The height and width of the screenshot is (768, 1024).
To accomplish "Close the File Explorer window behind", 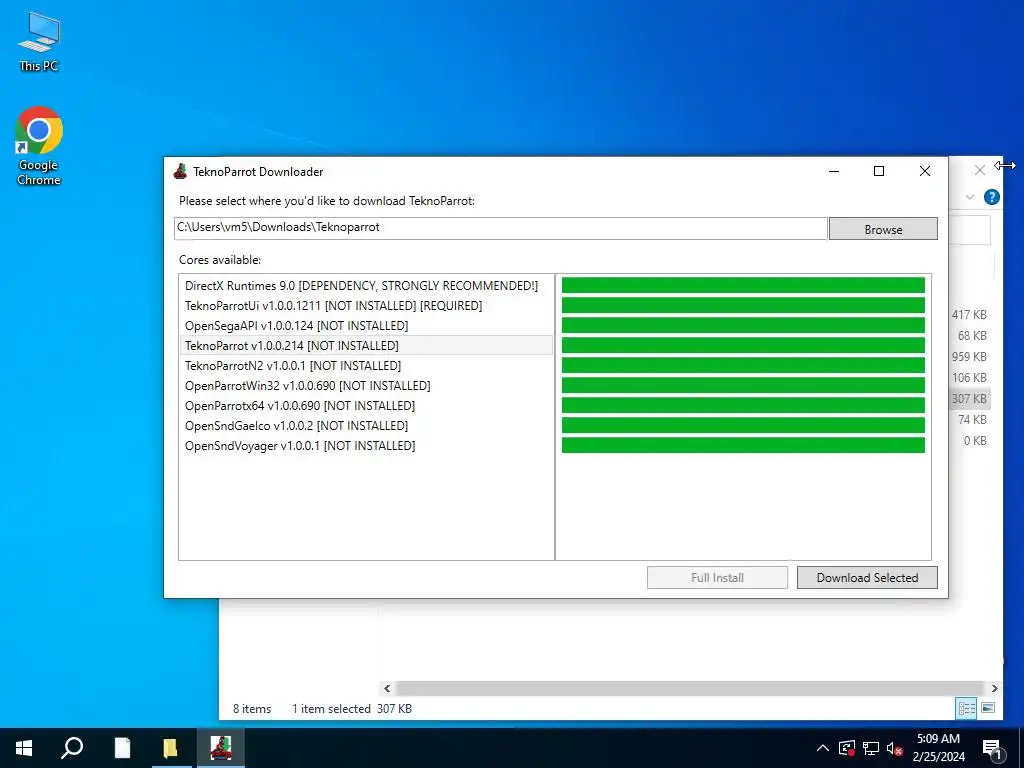I will click(x=980, y=170).
